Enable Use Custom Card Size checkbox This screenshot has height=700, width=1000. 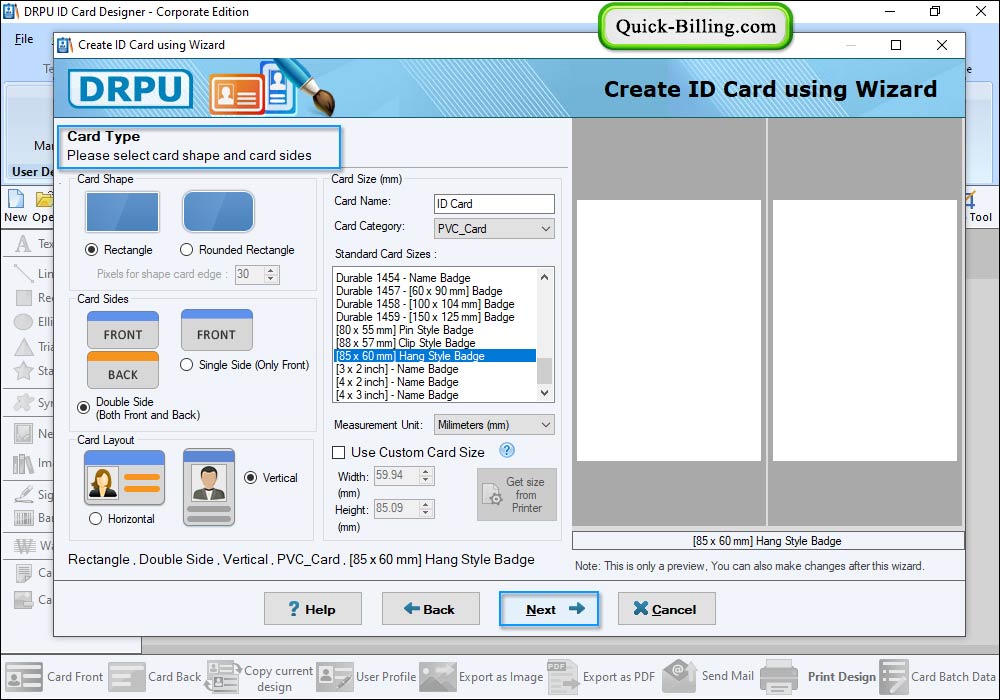point(339,452)
